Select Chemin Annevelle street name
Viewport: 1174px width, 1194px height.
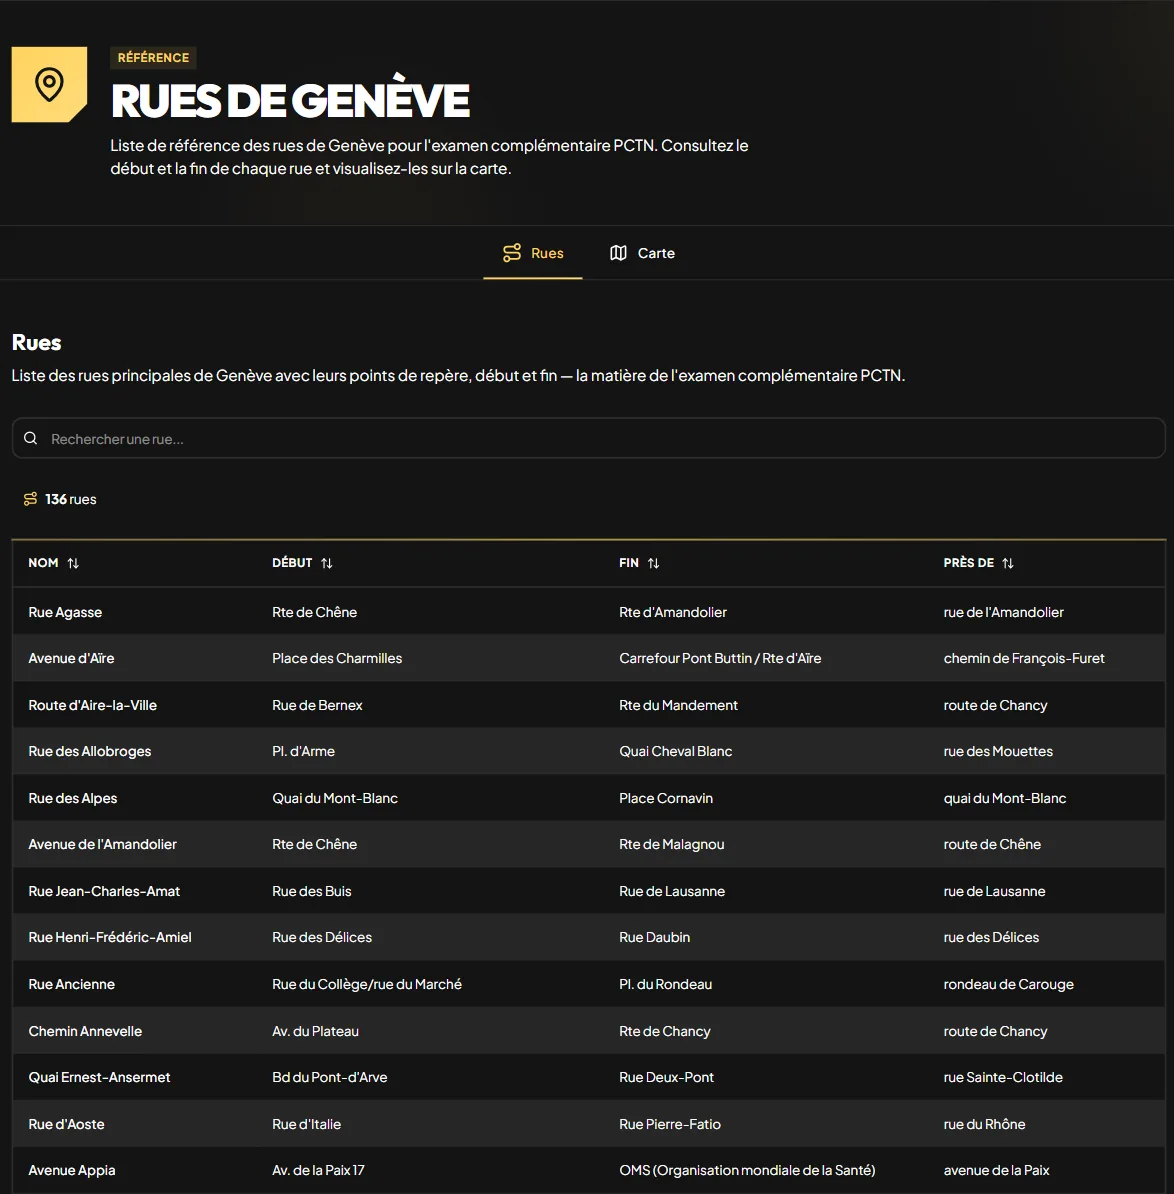click(85, 1031)
